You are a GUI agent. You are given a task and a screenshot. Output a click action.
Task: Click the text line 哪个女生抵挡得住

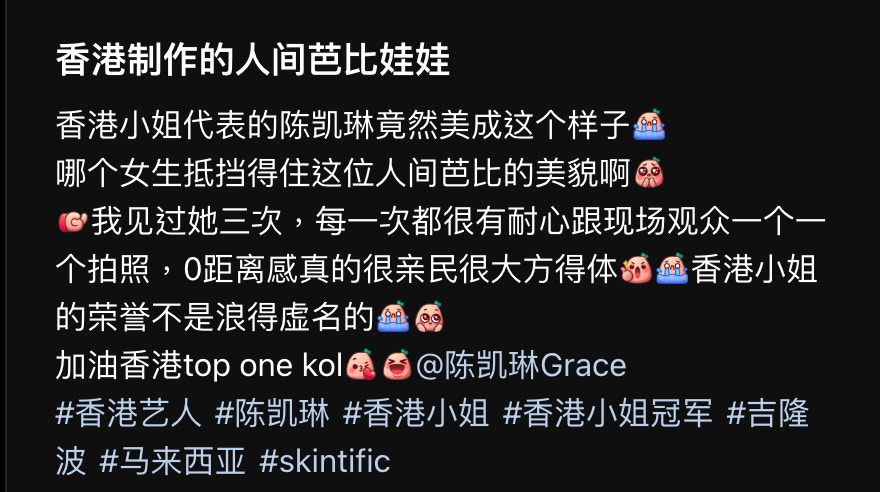343,173
